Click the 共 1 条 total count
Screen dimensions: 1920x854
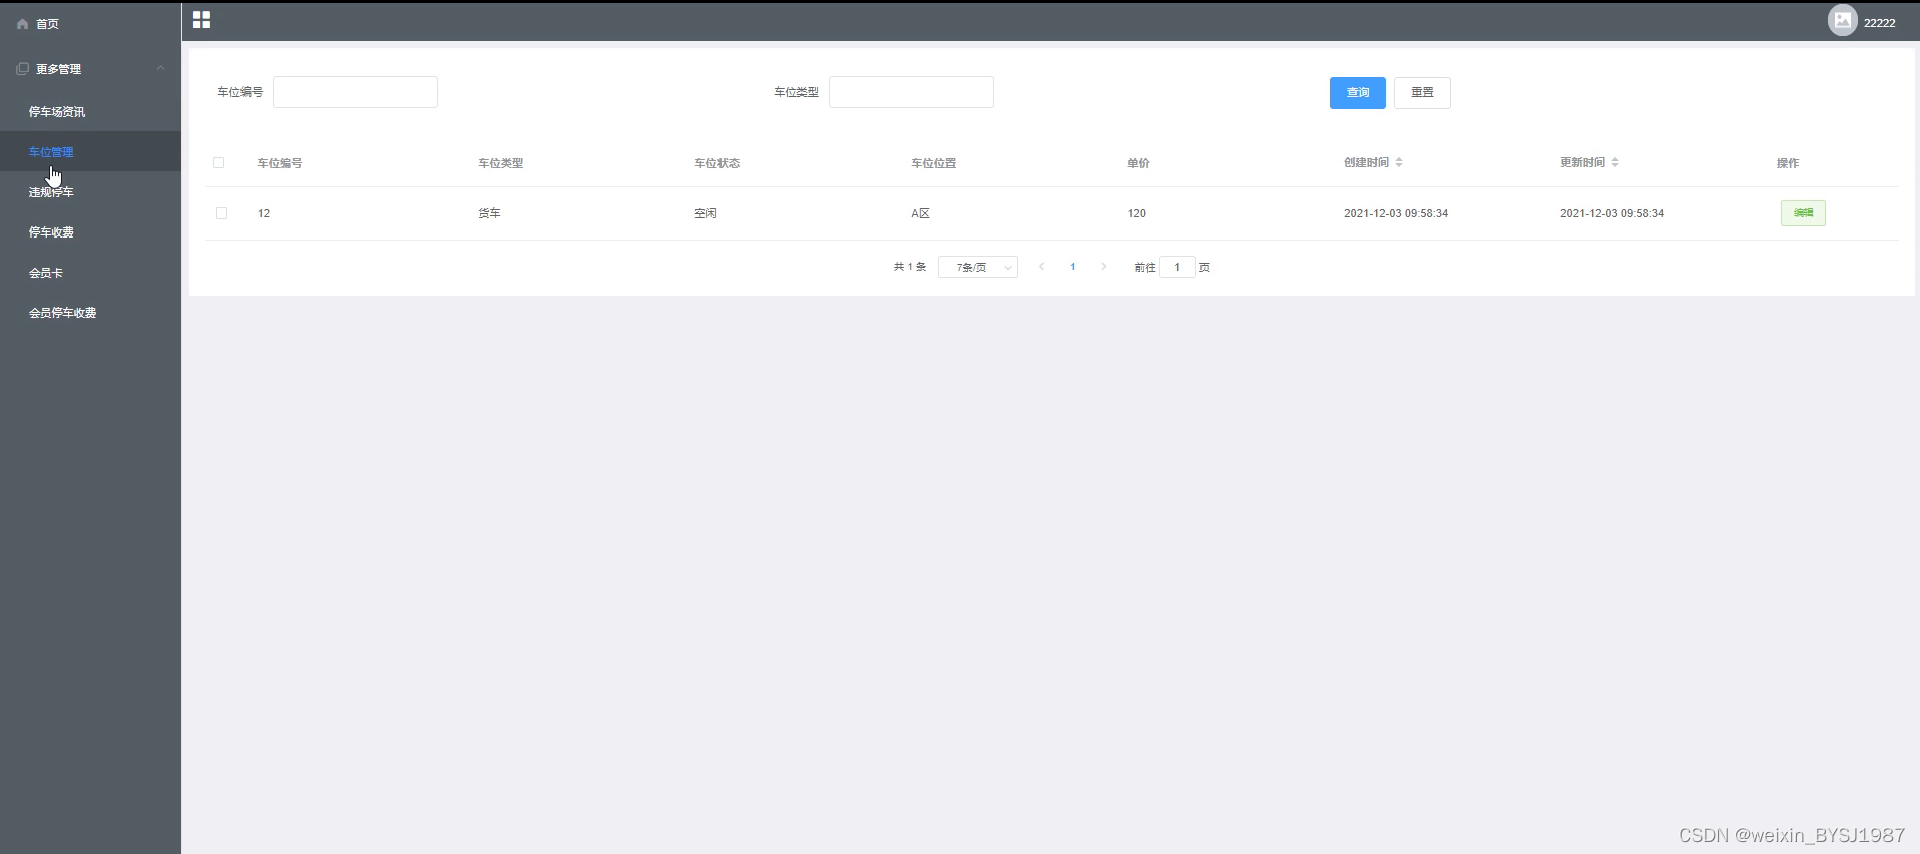[x=910, y=267]
